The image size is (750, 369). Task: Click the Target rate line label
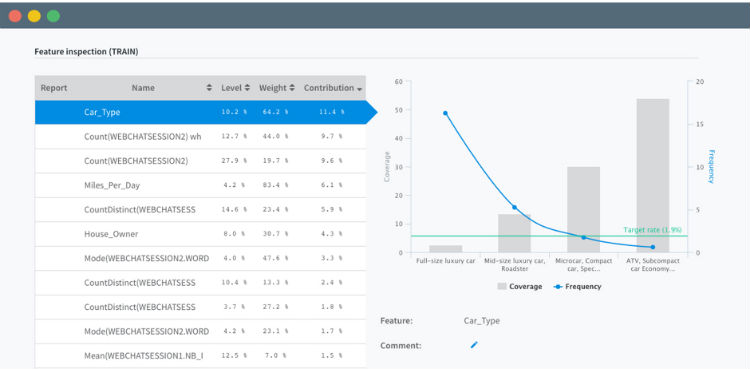(x=652, y=230)
